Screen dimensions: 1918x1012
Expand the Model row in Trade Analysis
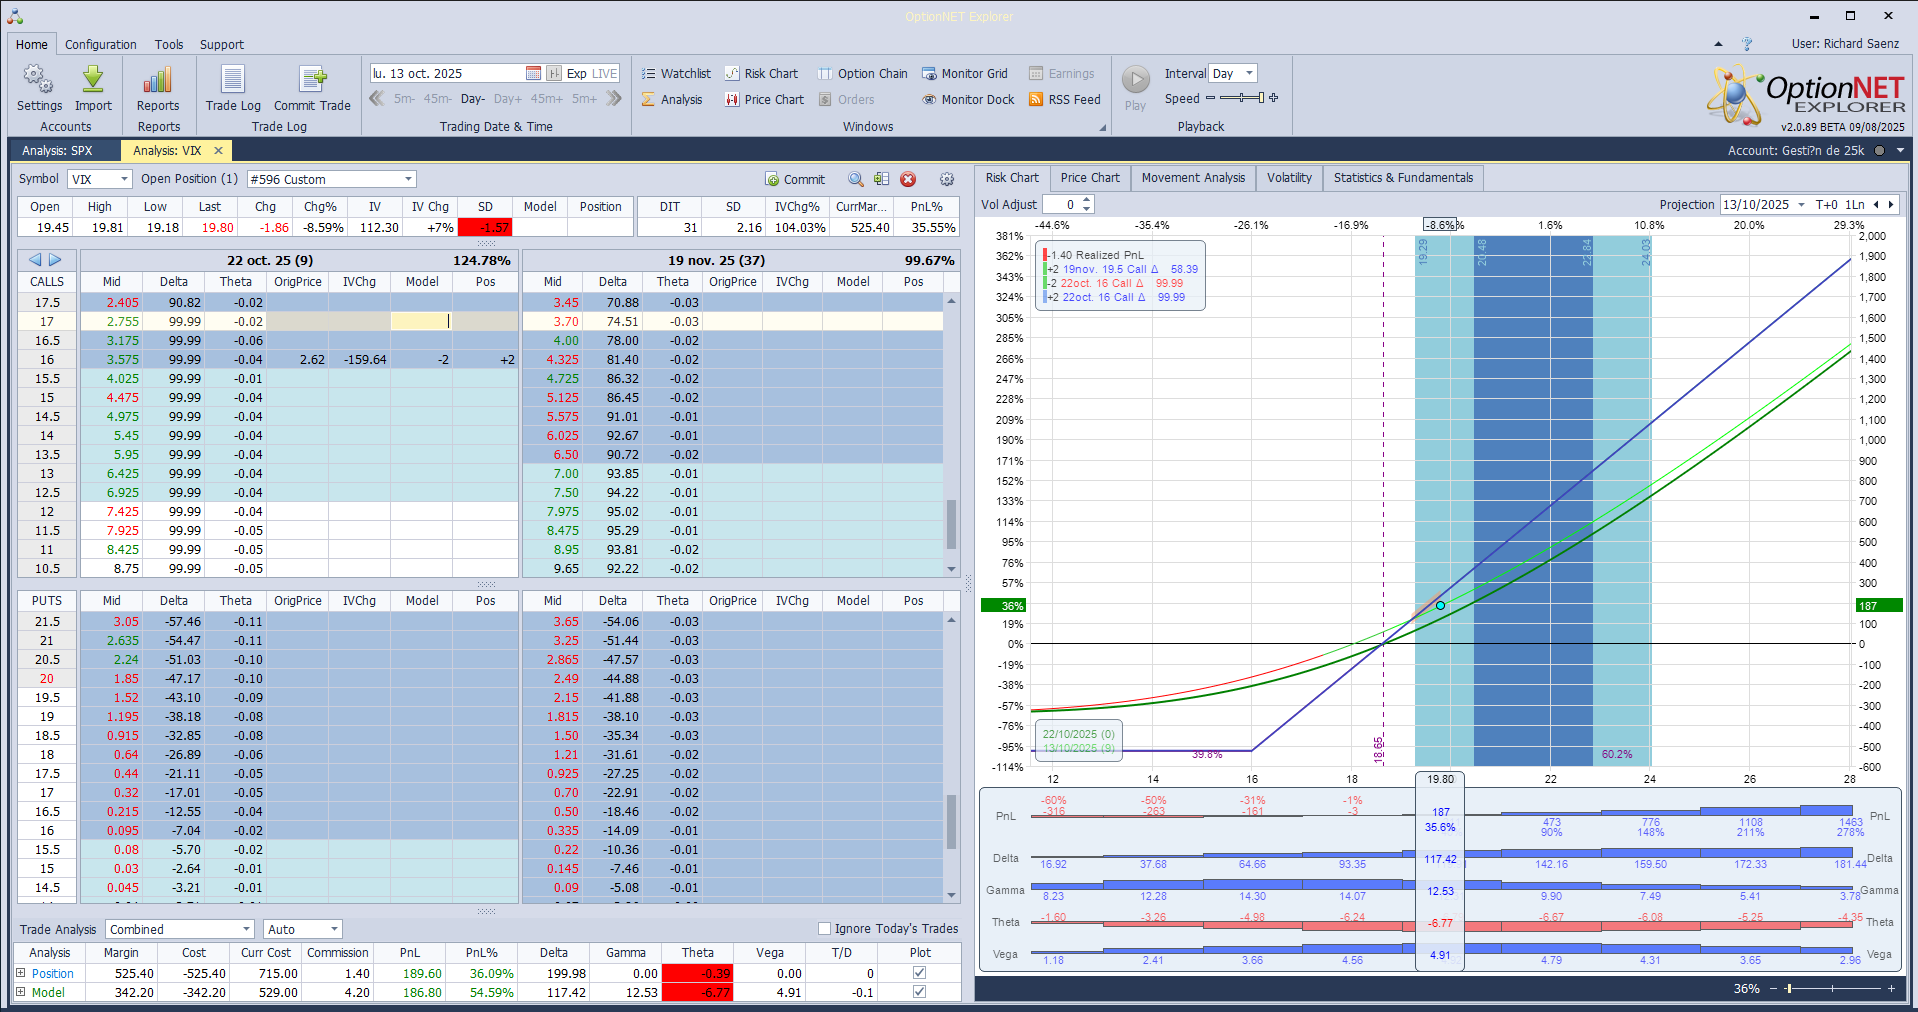coord(21,992)
